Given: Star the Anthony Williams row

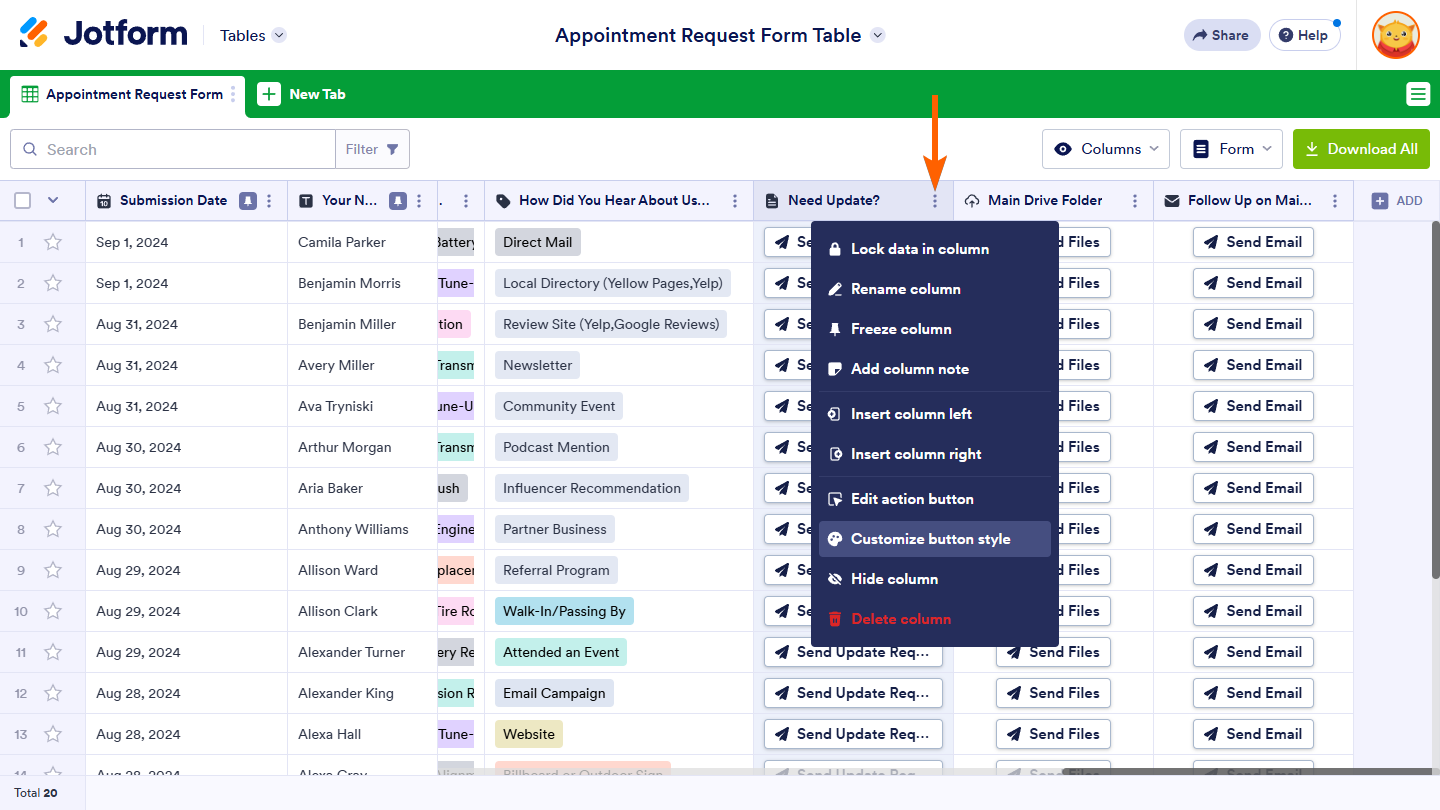Looking at the screenshot, I should point(53,529).
